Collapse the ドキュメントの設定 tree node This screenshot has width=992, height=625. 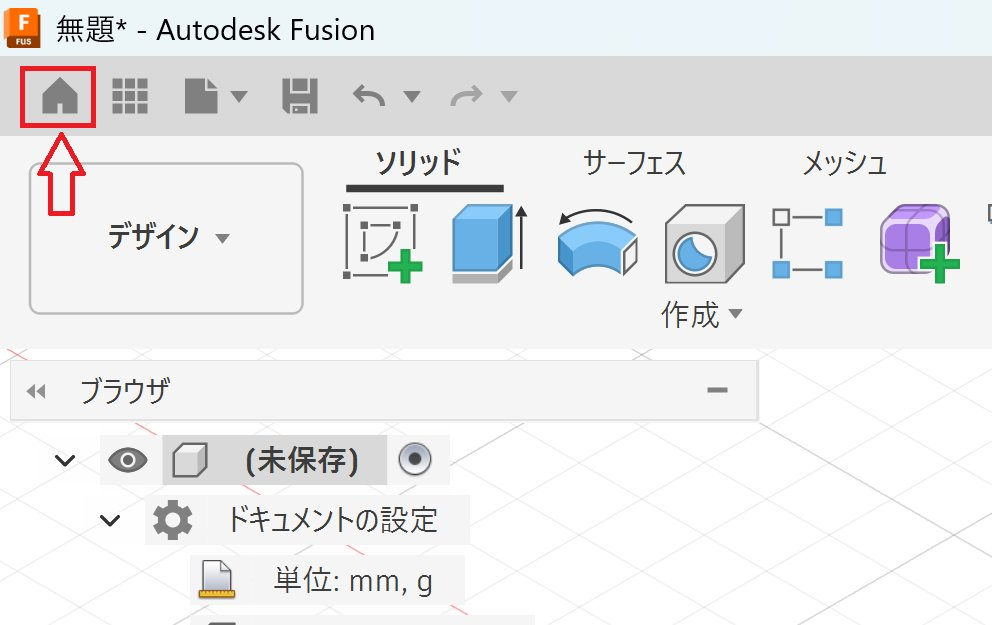click(110, 520)
